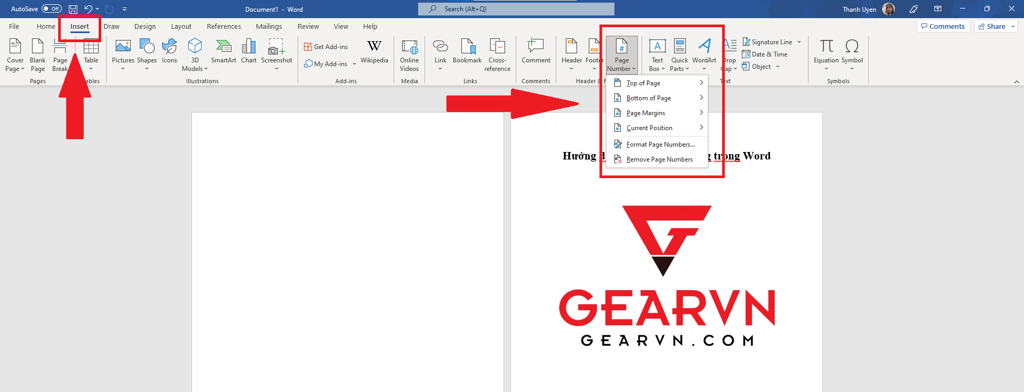
Task: Insert a Link
Action: click(x=441, y=55)
